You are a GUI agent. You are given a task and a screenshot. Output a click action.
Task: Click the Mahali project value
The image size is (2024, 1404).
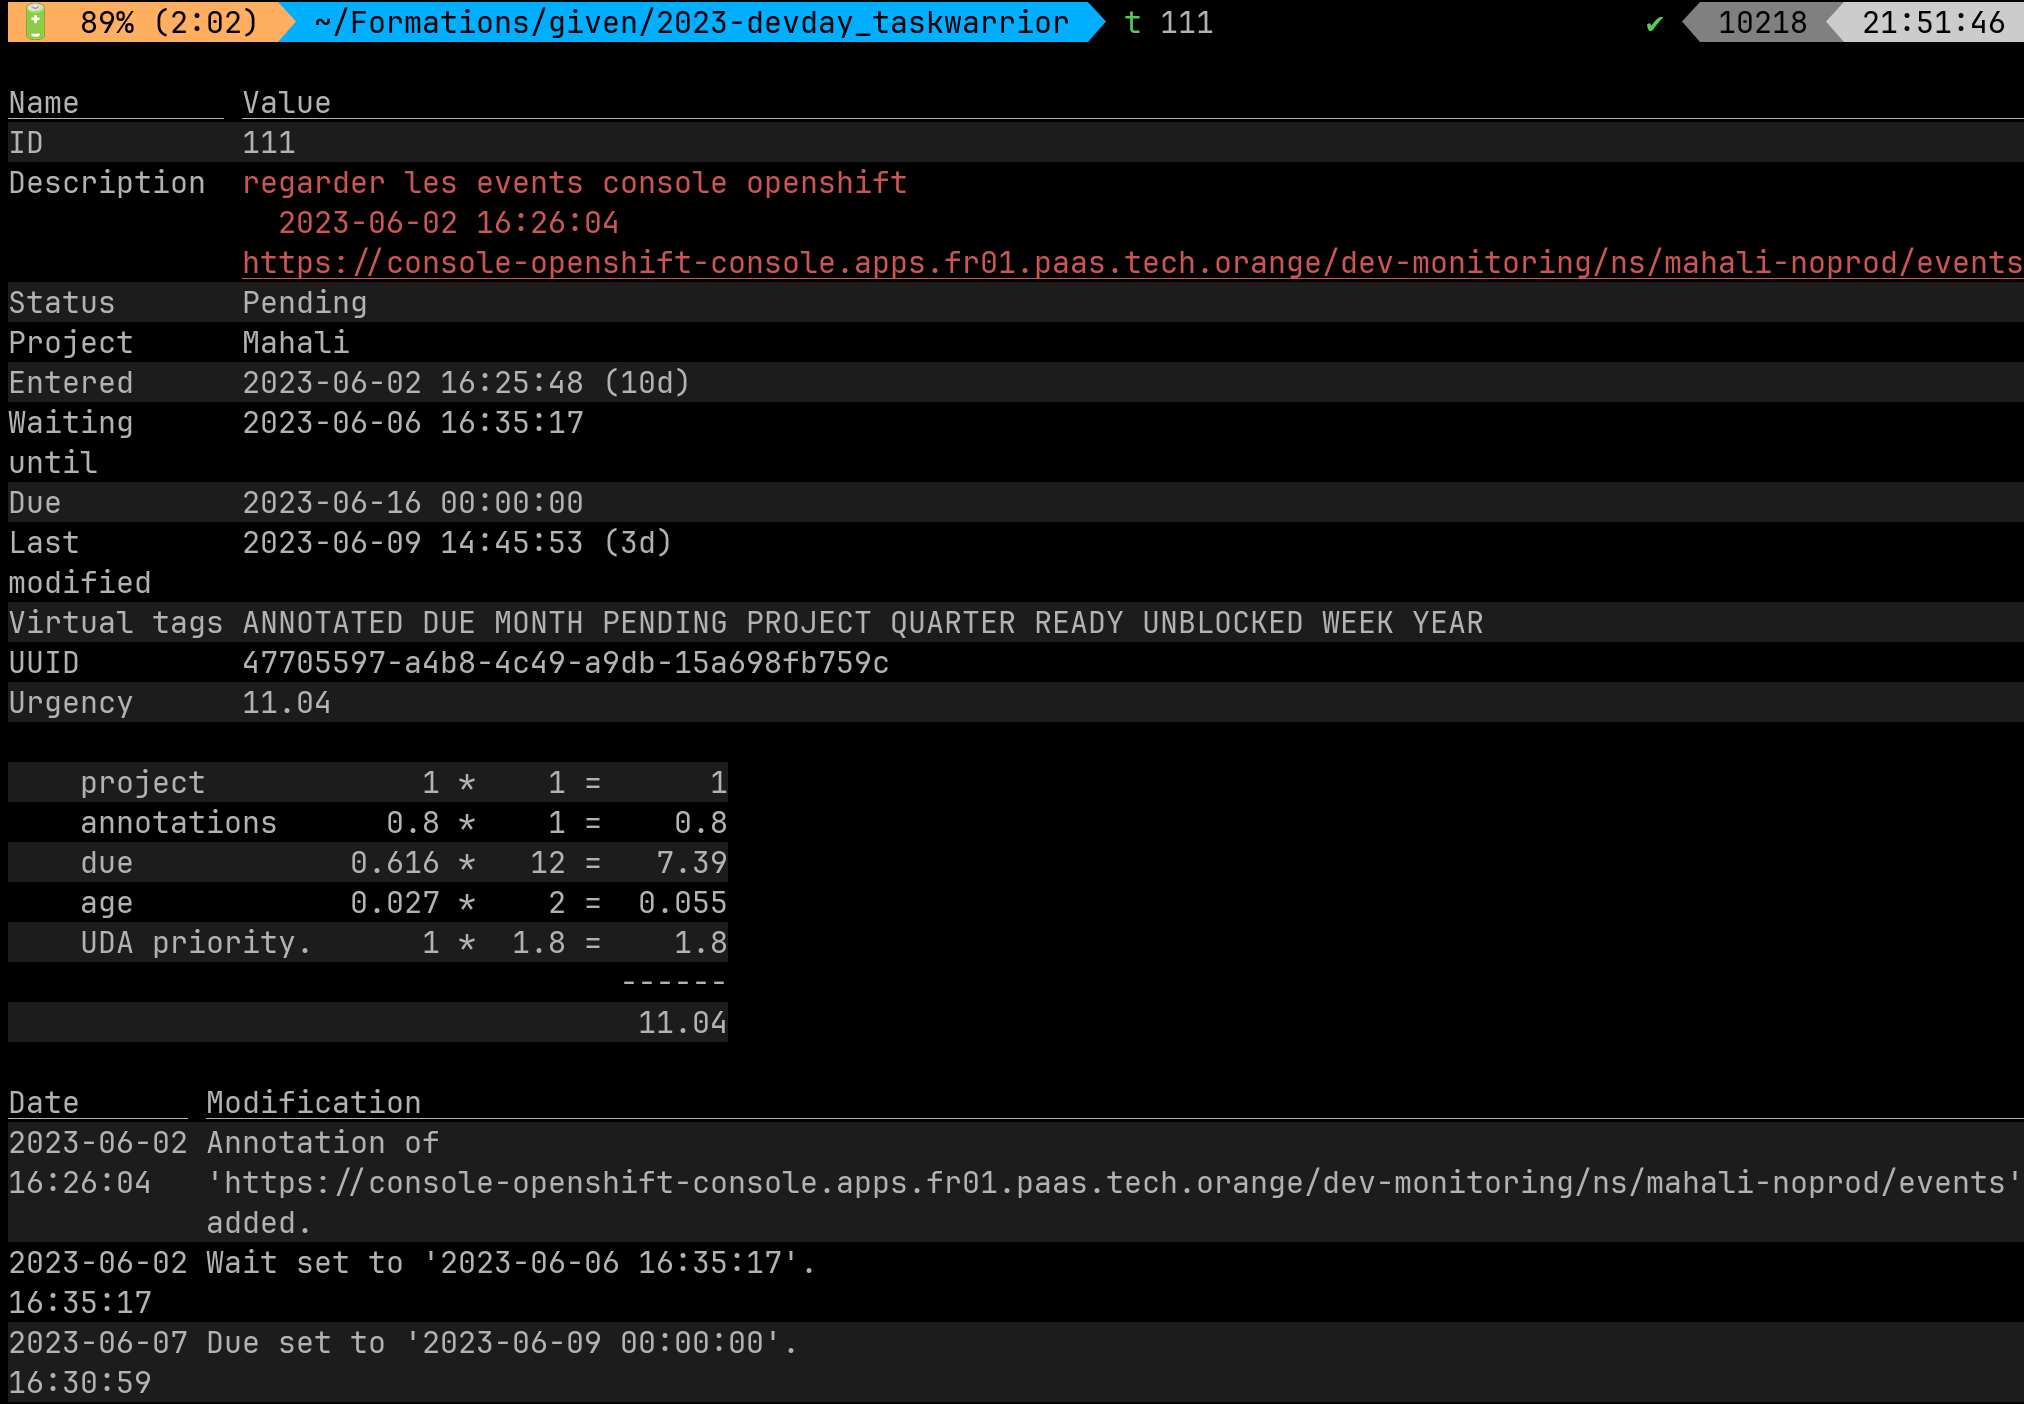295,343
